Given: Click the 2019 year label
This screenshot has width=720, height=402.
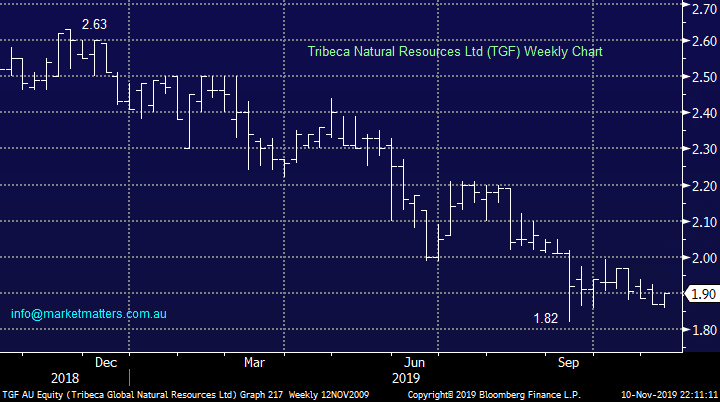Looking at the screenshot, I should [x=404, y=379].
